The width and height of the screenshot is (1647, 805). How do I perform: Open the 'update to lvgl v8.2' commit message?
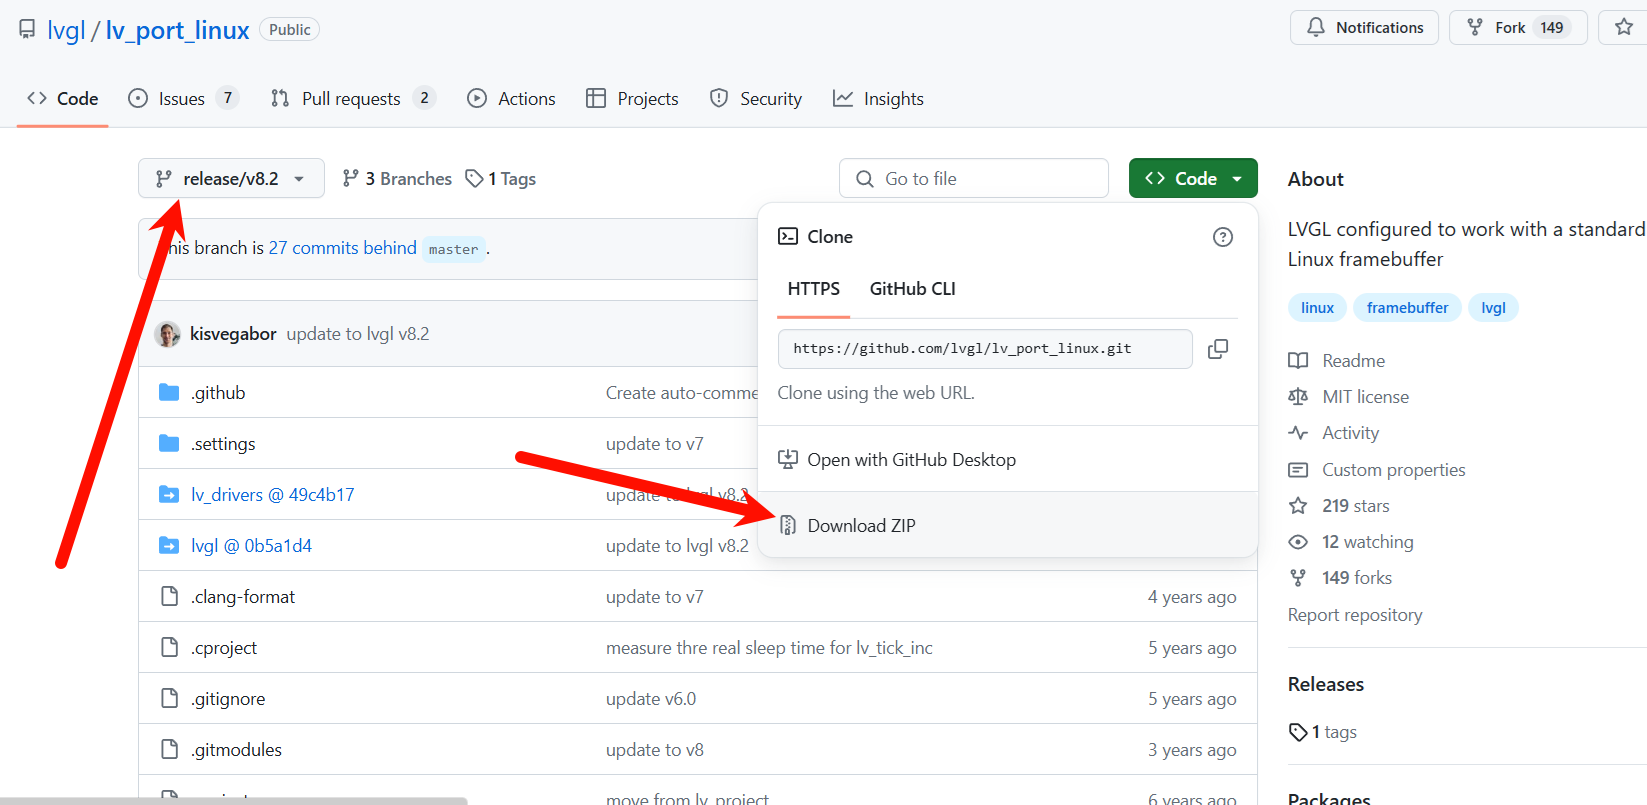[358, 334]
